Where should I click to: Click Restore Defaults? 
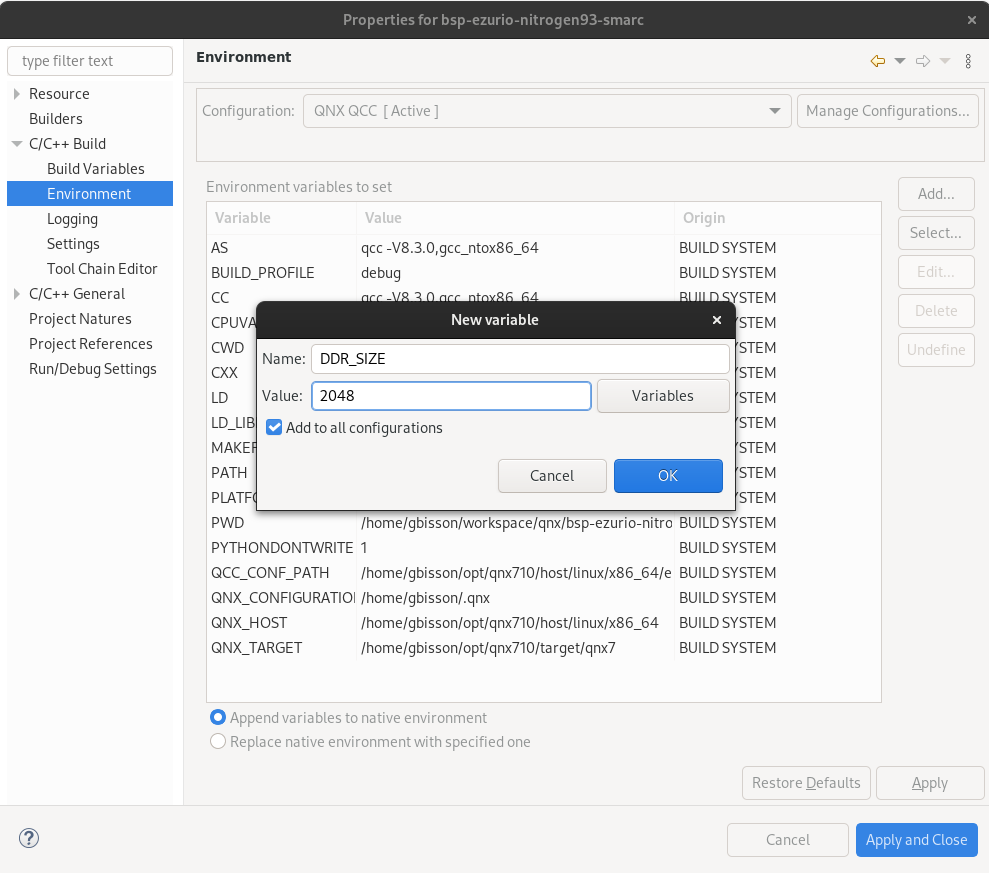click(x=806, y=783)
